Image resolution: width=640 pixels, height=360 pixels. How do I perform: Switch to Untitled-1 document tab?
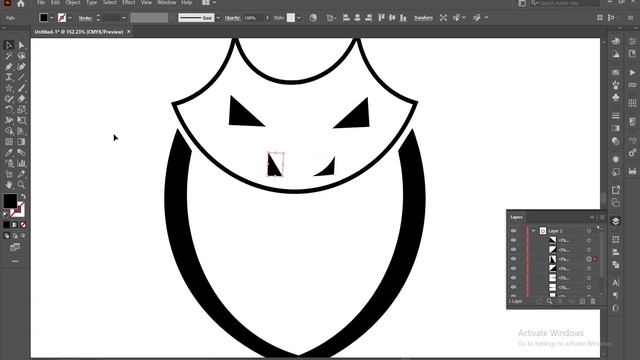click(x=79, y=32)
